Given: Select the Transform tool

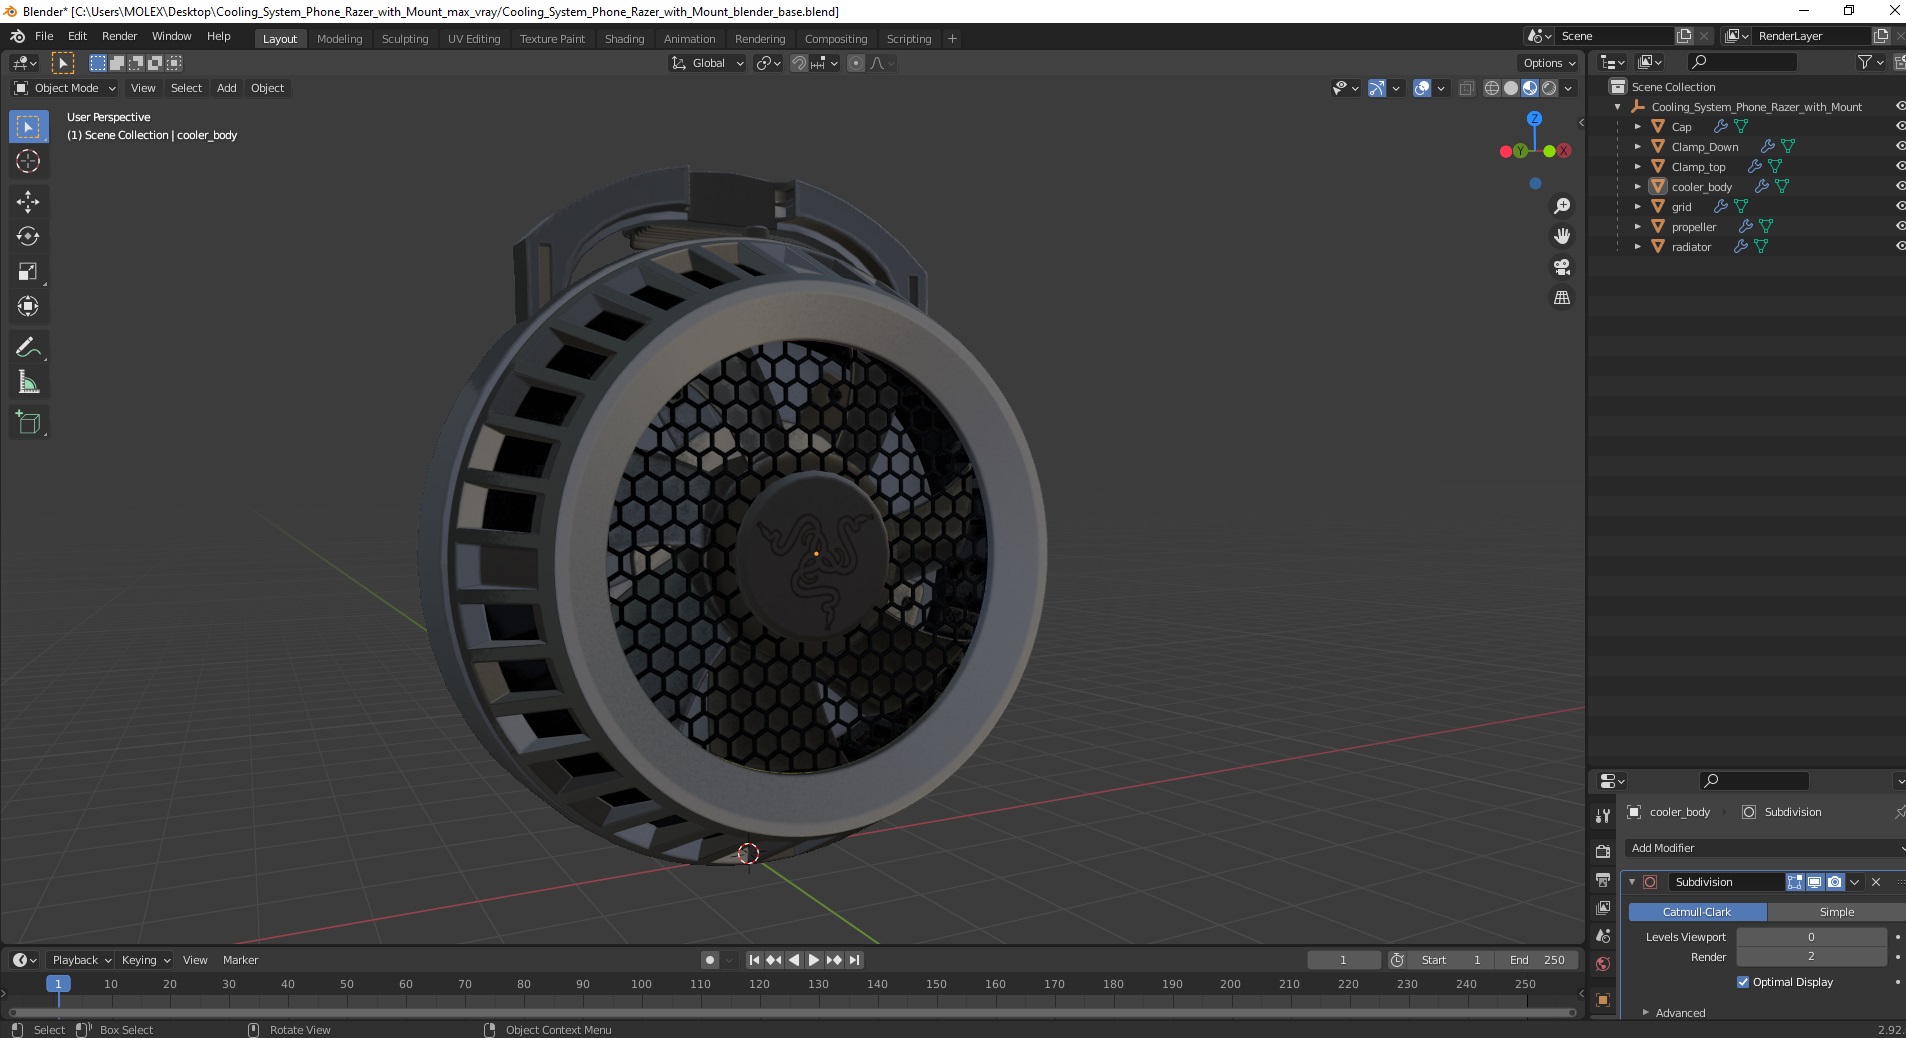Looking at the screenshot, I should point(28,307).
